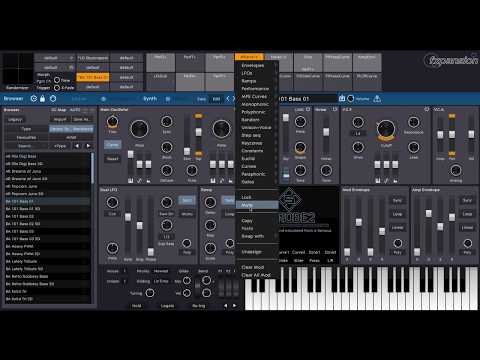Click the Amp Envelope sustain slider handle
Image resolution: width=480 pixels, height=360 pixels.
click(440, 227)
